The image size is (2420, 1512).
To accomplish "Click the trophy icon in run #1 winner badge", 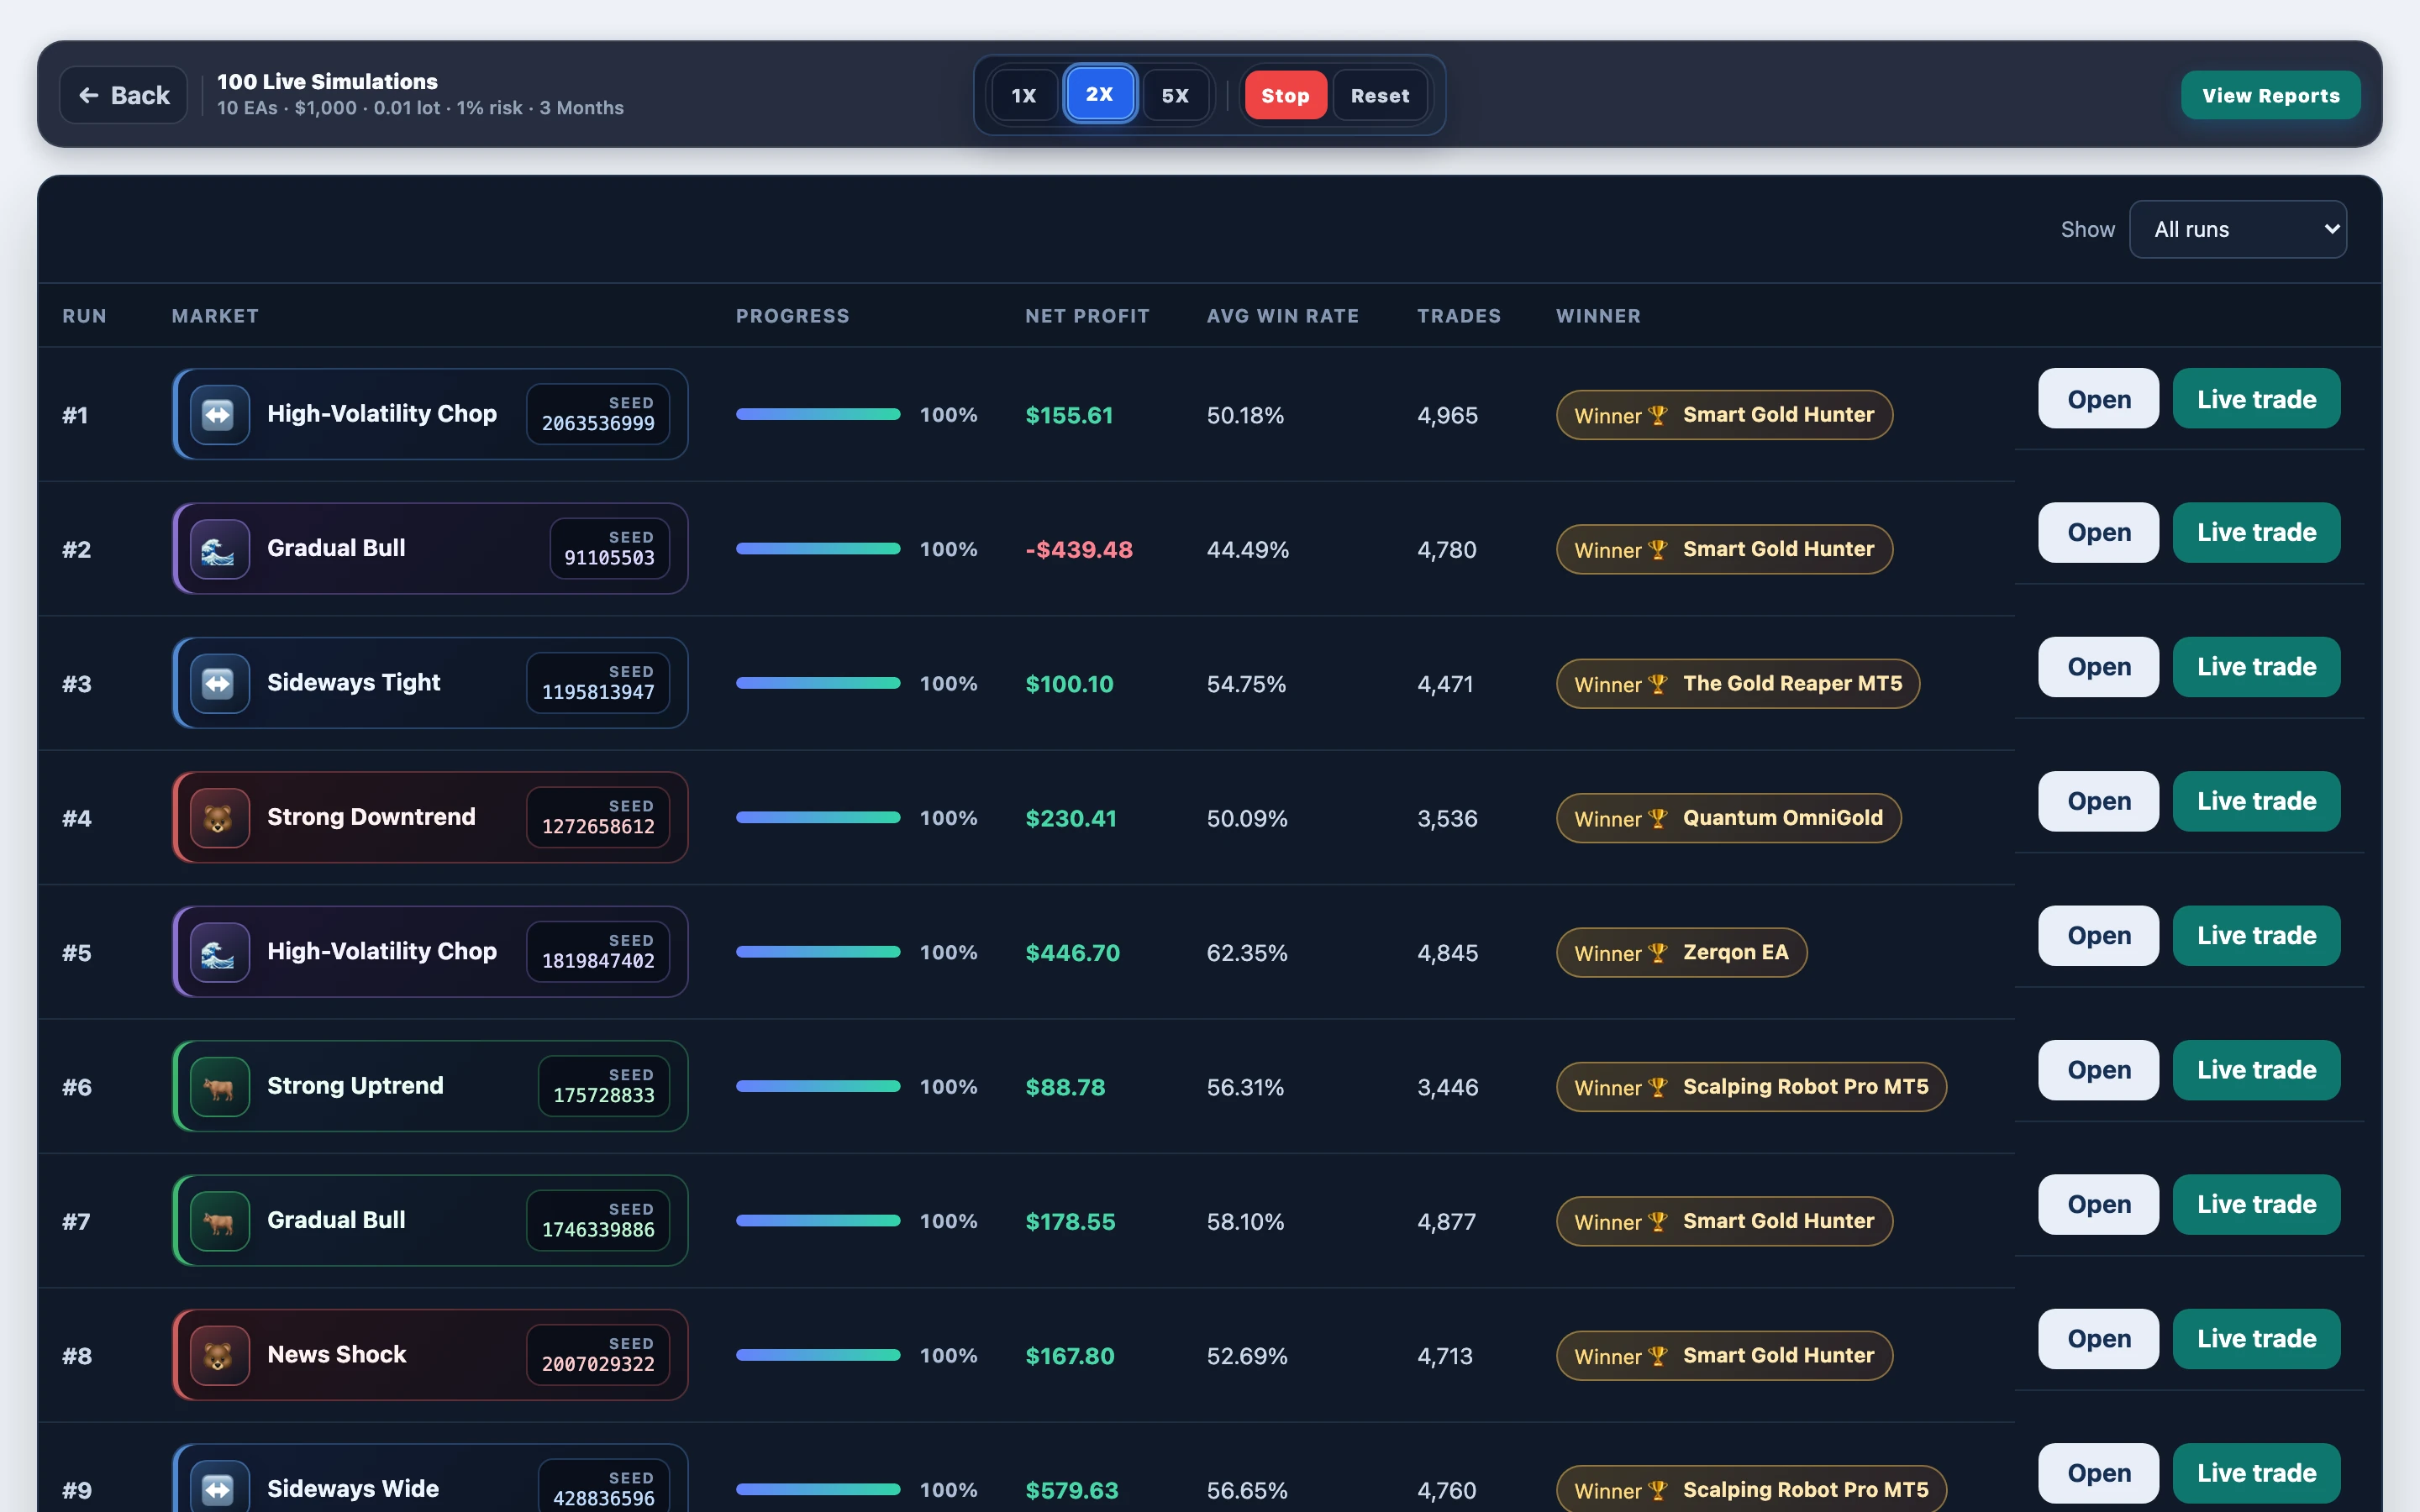I will point(1657,415).
